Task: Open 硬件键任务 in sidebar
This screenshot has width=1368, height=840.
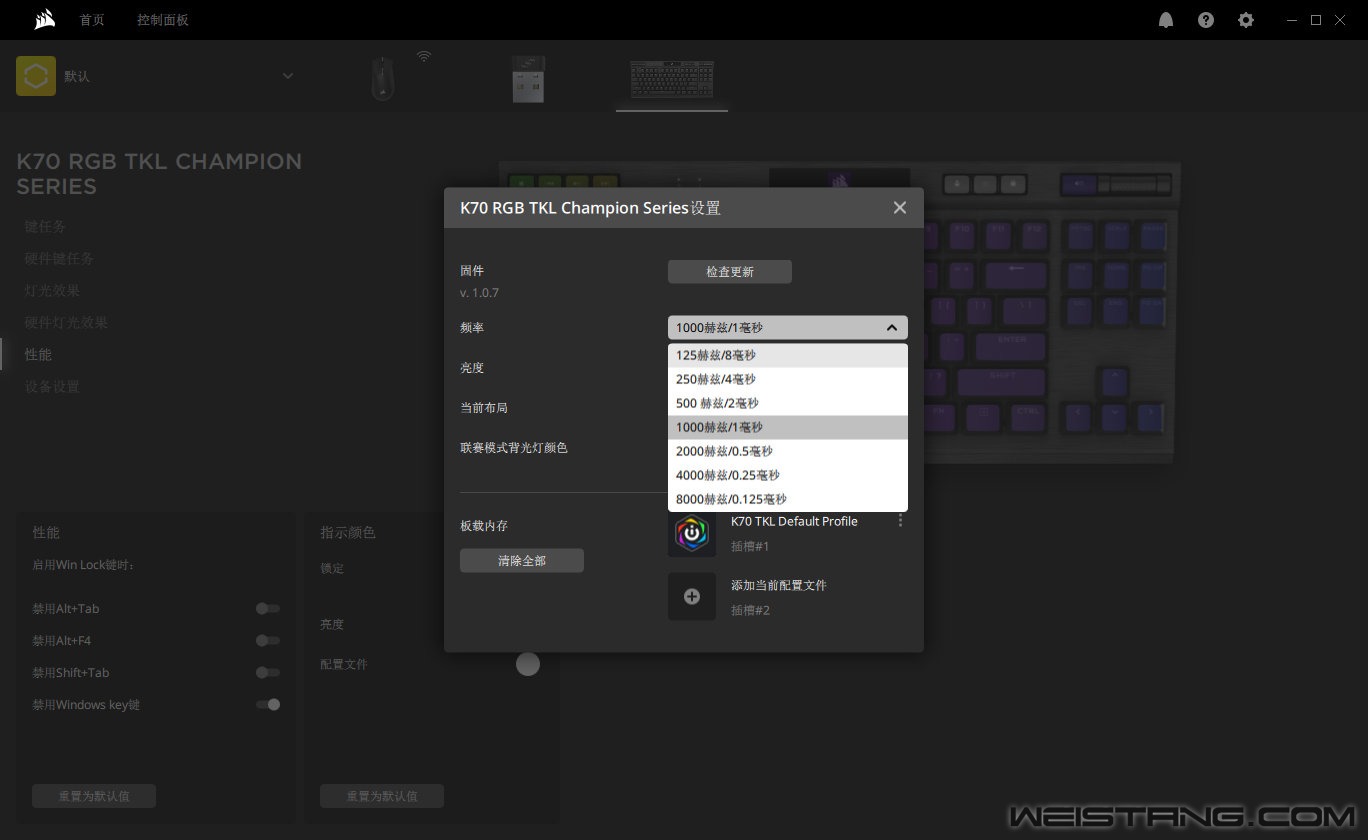Action: click(x=59, y=259)
